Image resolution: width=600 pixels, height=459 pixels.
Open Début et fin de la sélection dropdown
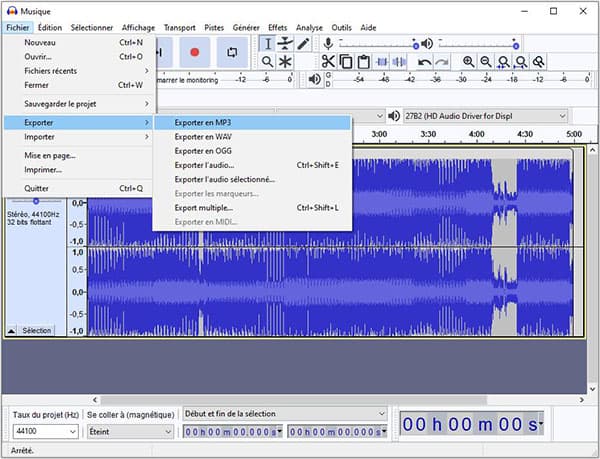click(285, 413)
